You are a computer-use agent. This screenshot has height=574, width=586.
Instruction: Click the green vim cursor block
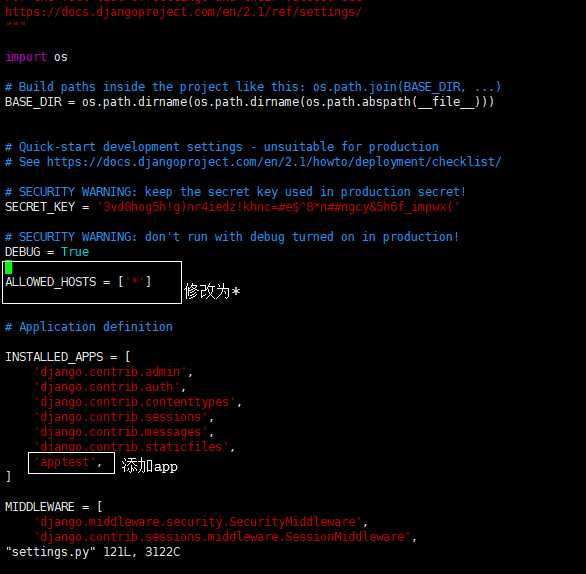tap(9, 267)
